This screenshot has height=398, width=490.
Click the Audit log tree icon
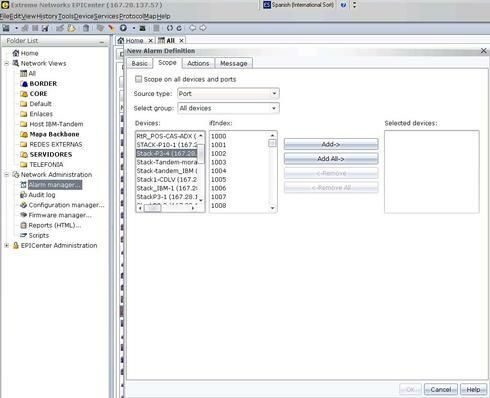(23, 195)
